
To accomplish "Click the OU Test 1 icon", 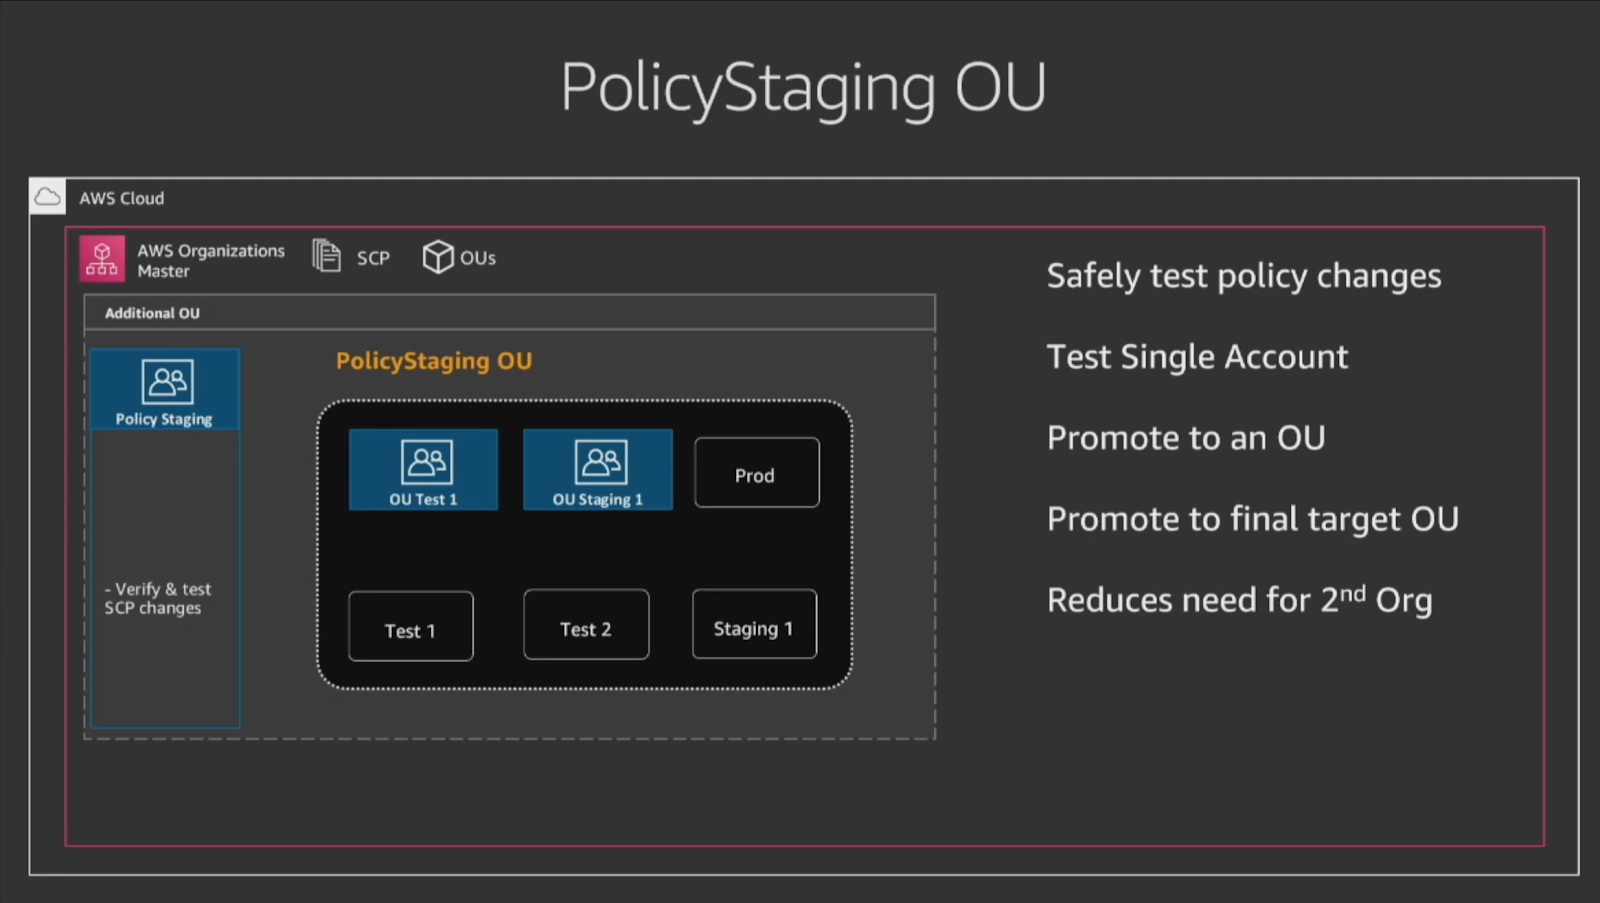I will click(x=426, y=461).
